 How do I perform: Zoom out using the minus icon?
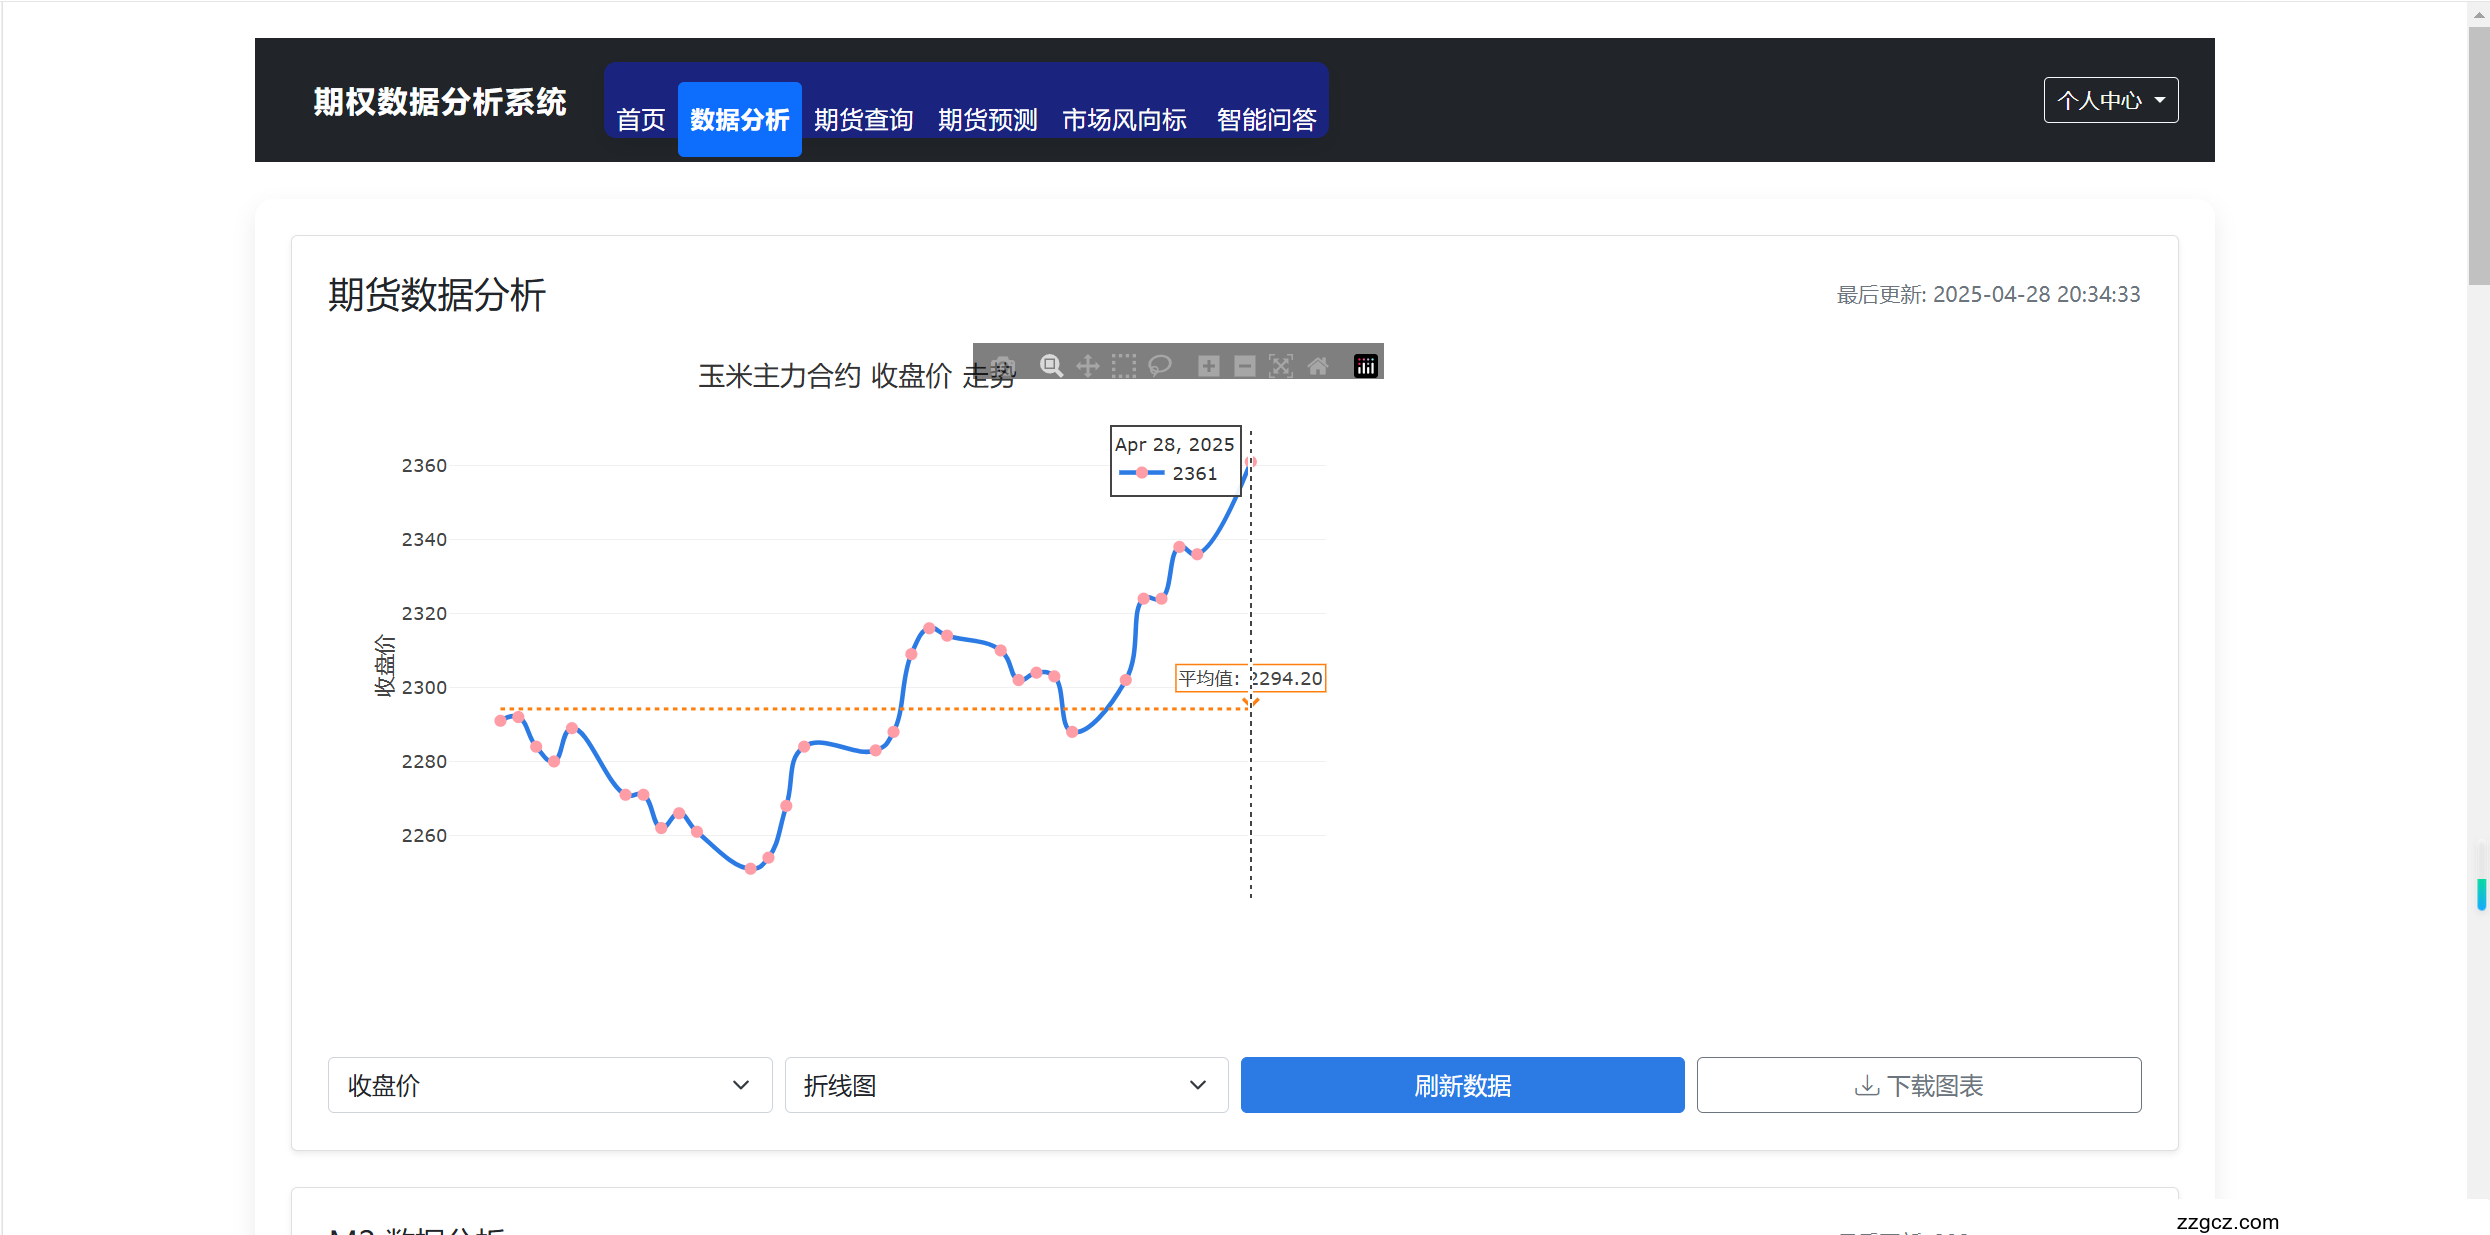pos(1244,365)
